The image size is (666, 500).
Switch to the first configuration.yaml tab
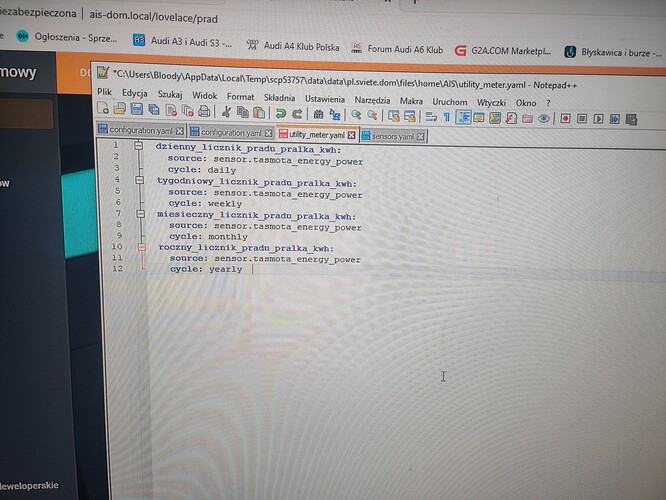click(141, 130)
